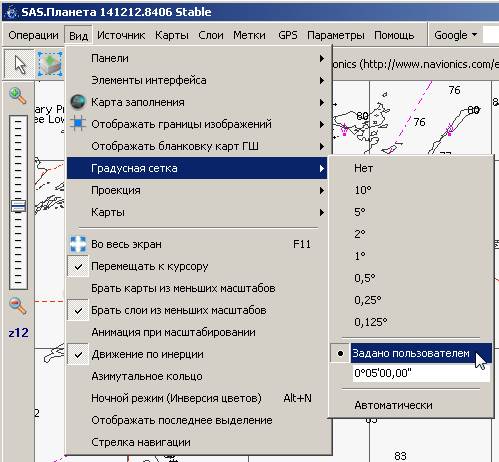Click the blue square icon for image borders

(x=78, y=124)
